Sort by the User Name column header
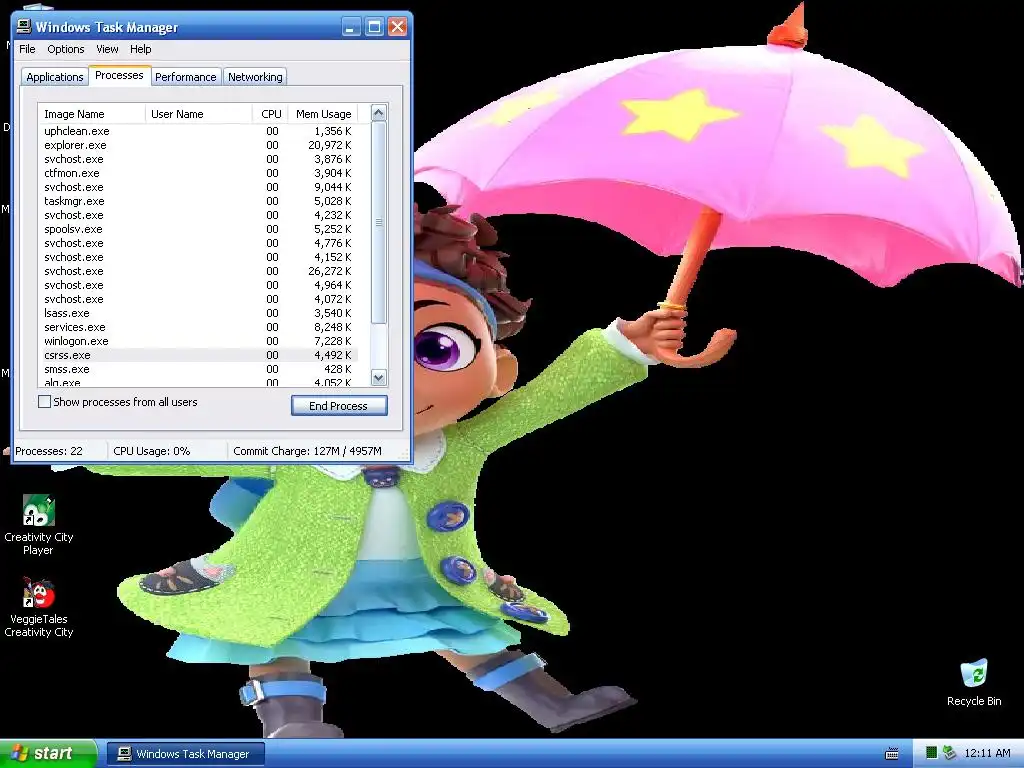 pos(199,114)
